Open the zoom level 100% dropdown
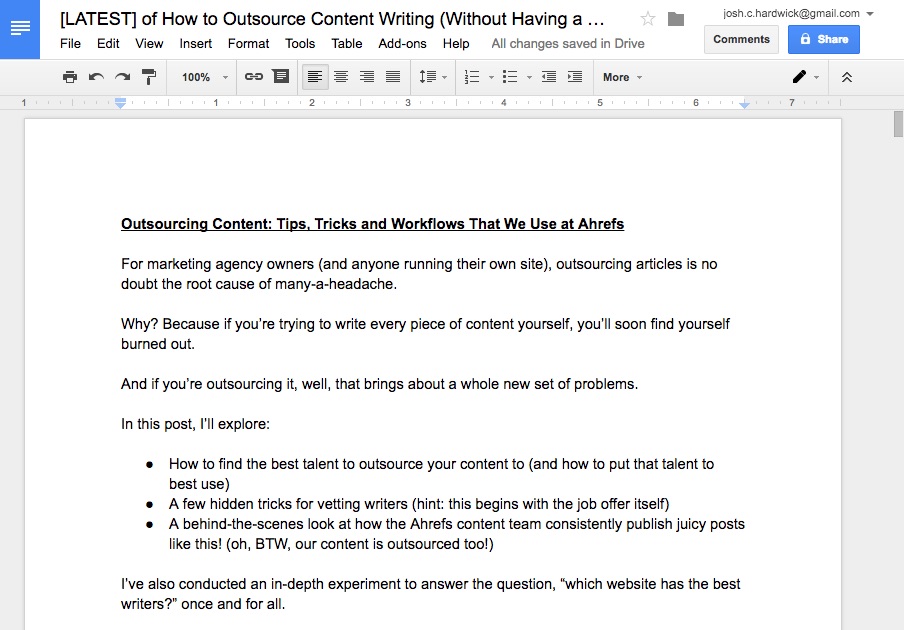904x630 pixels. tap(205, 77)
